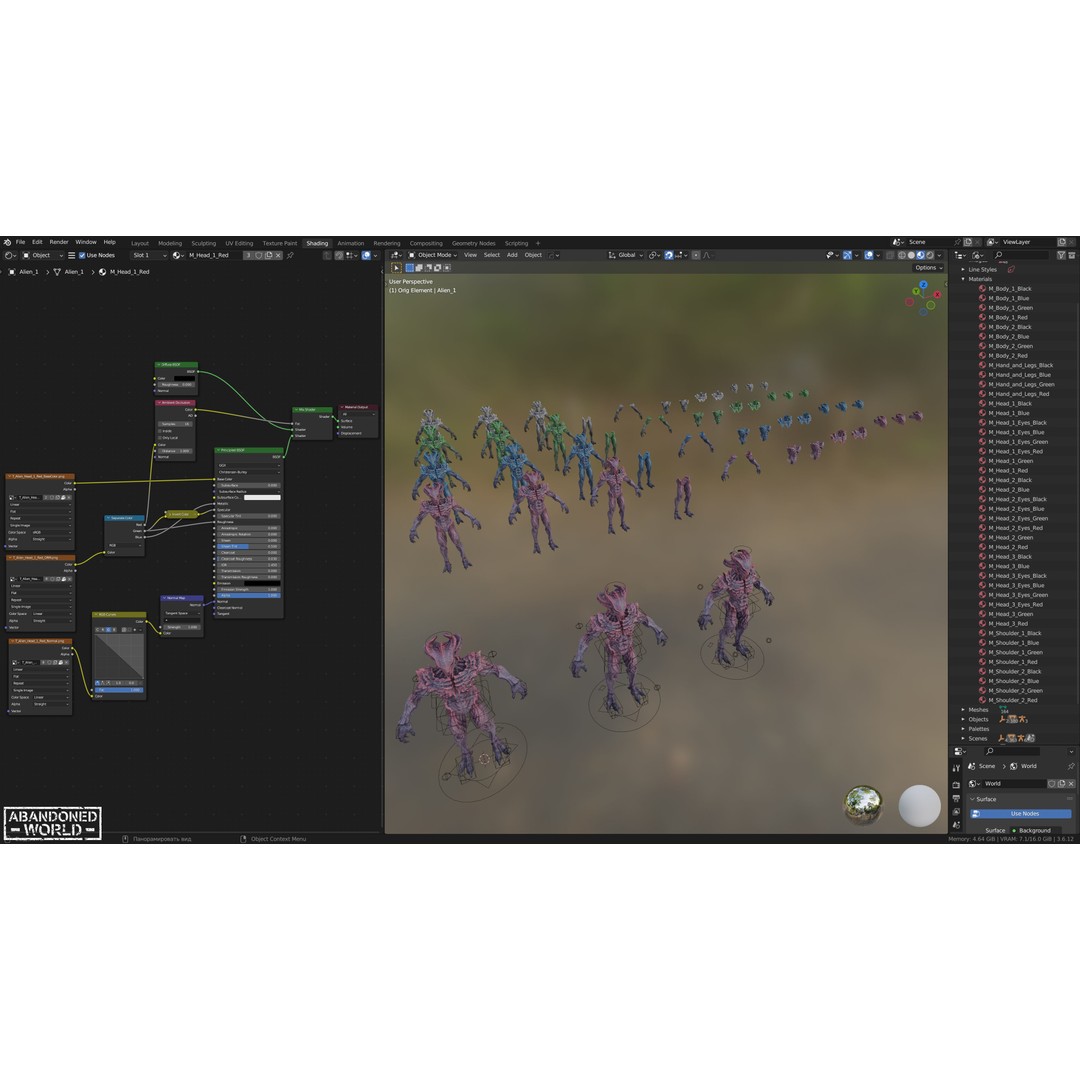Click the X axis on the navigation gizmo
1080x1080 pixels.
(x=937, y=295)
